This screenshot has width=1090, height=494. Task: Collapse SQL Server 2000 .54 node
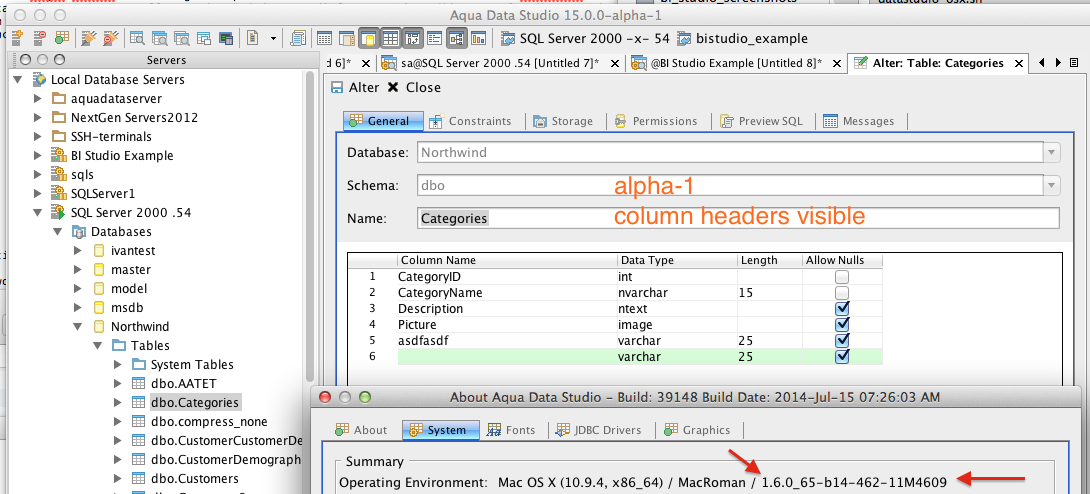coord(38,213)
